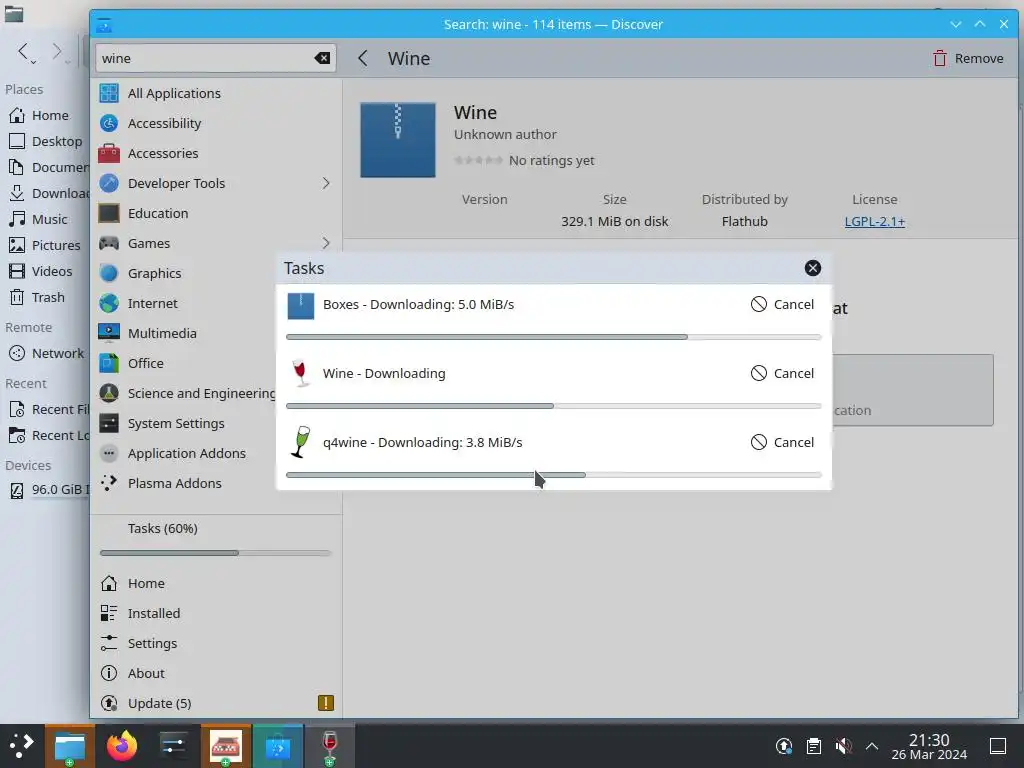Click the Wine download progress bar
This screenshot has height=768, width=1024.
pyautogui.click(x=554, y=406)
